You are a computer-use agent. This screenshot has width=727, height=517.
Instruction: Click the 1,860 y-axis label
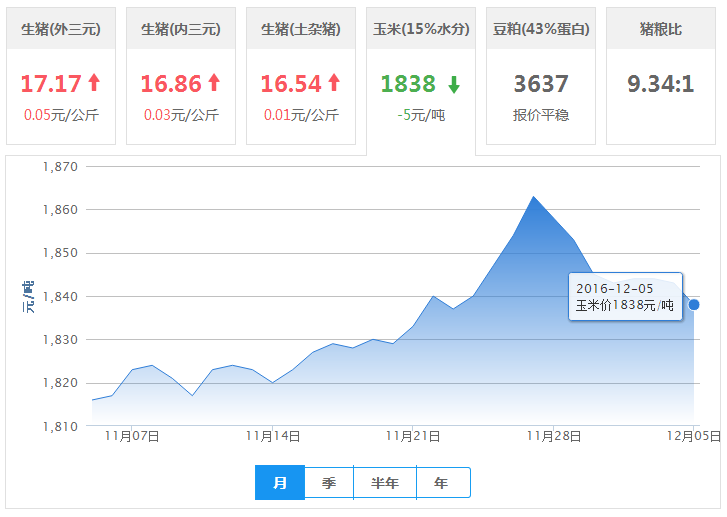coord(60,210)
